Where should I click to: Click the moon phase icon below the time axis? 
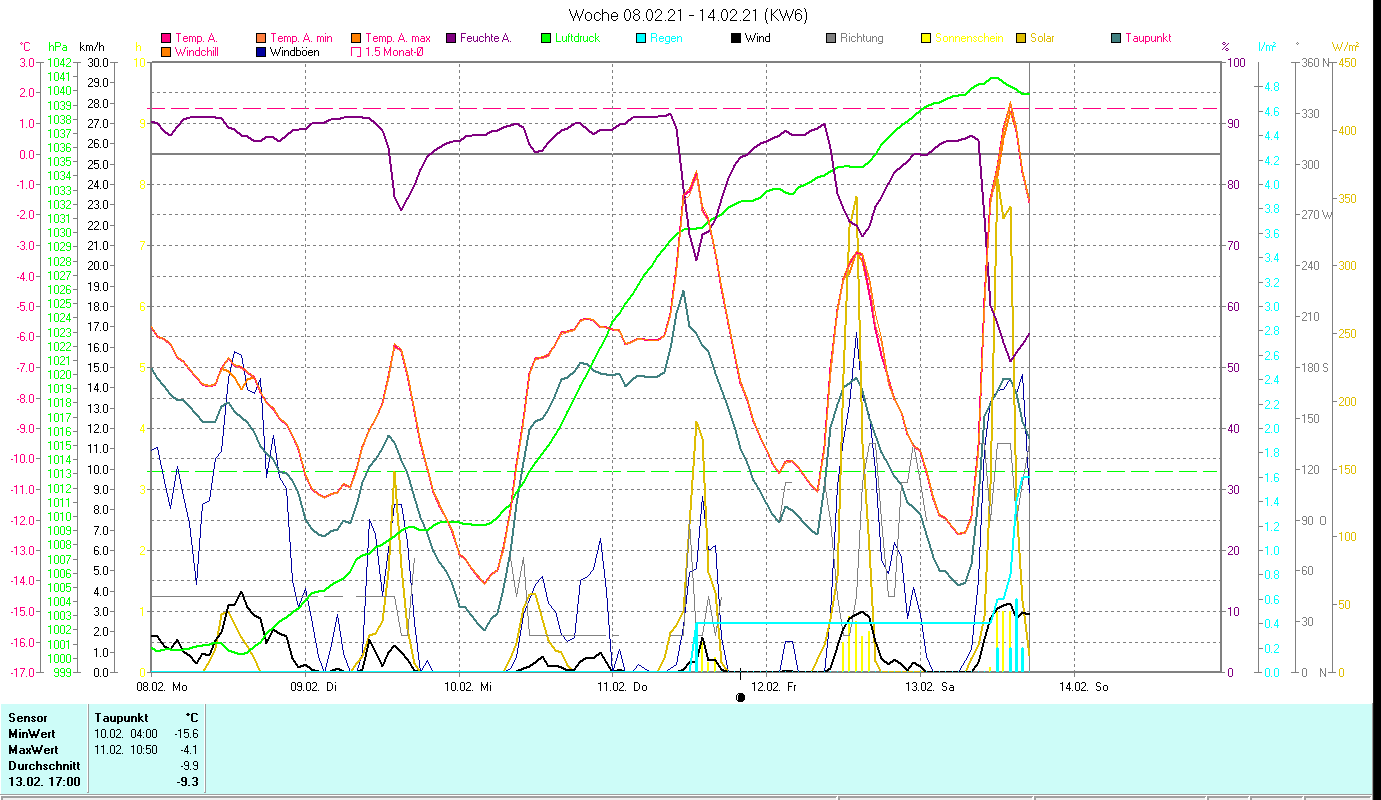pos(740,697)
